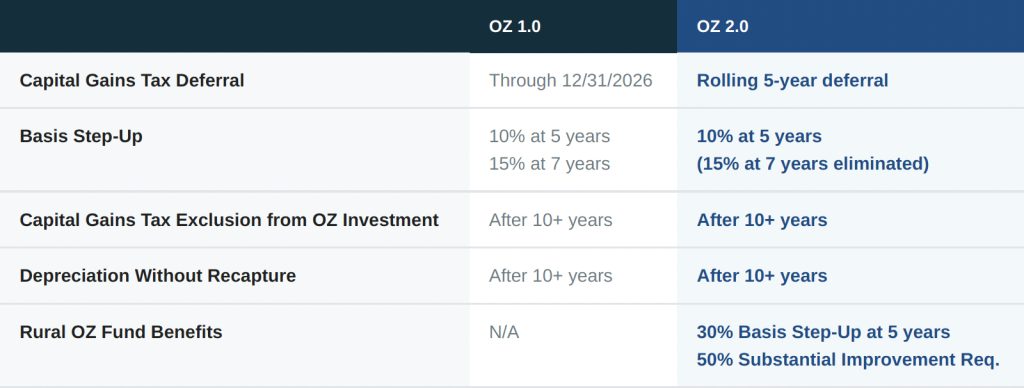Screen dimensions: 1024x388
Task: Click the Basis Step-Up row label
Action: (x=81, y=137)
